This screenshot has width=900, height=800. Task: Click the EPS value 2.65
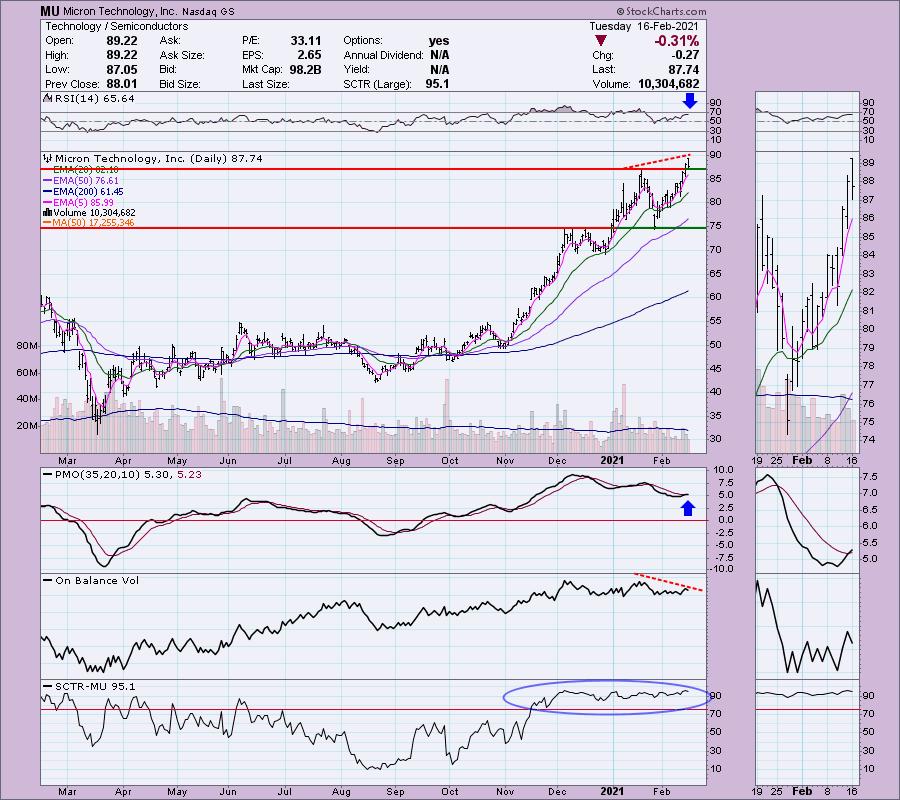309,55
